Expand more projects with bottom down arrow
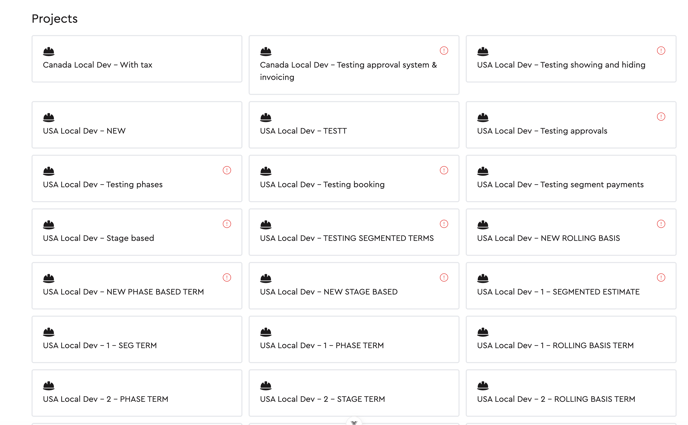The width and height of the screenshot is (688, 425). 354,422
